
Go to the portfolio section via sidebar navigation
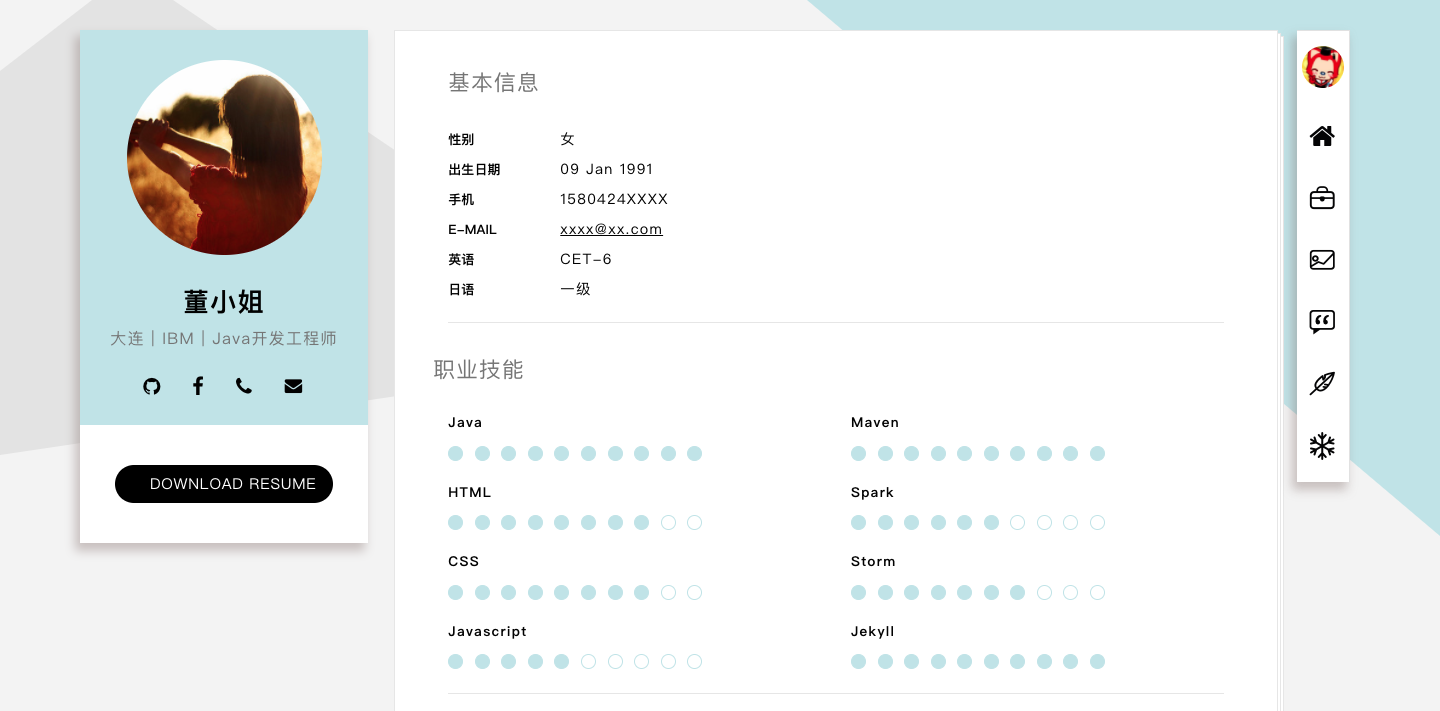1322,260
